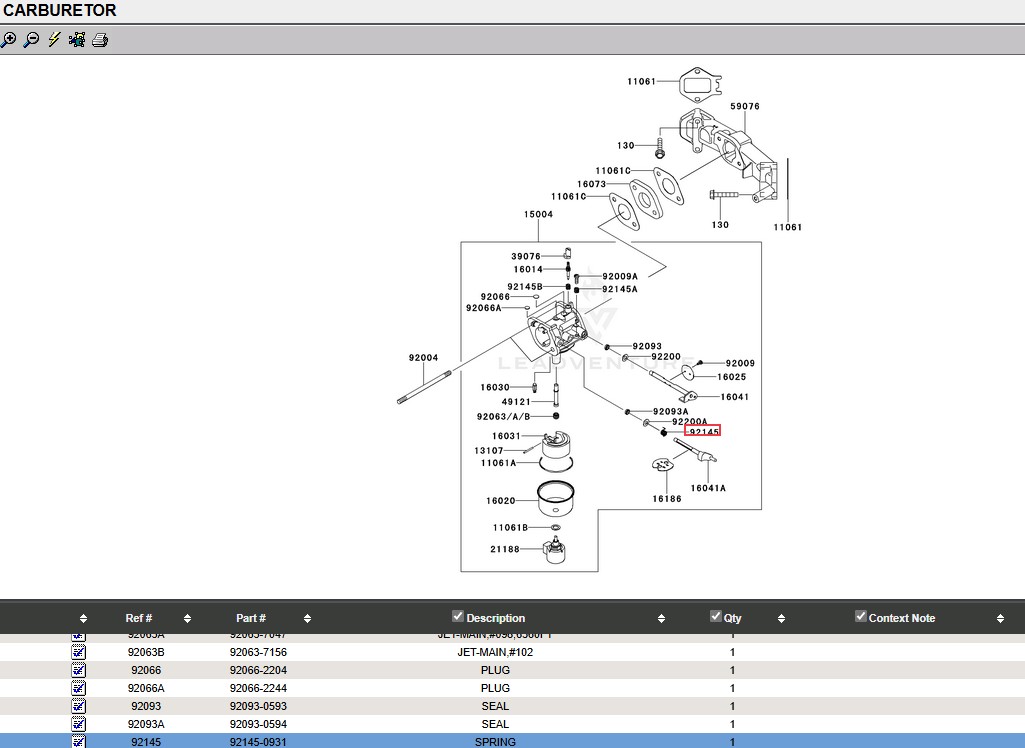Click the Part # column header
The height and width of the screenshot is (748, 1025).
click(251, 618)
